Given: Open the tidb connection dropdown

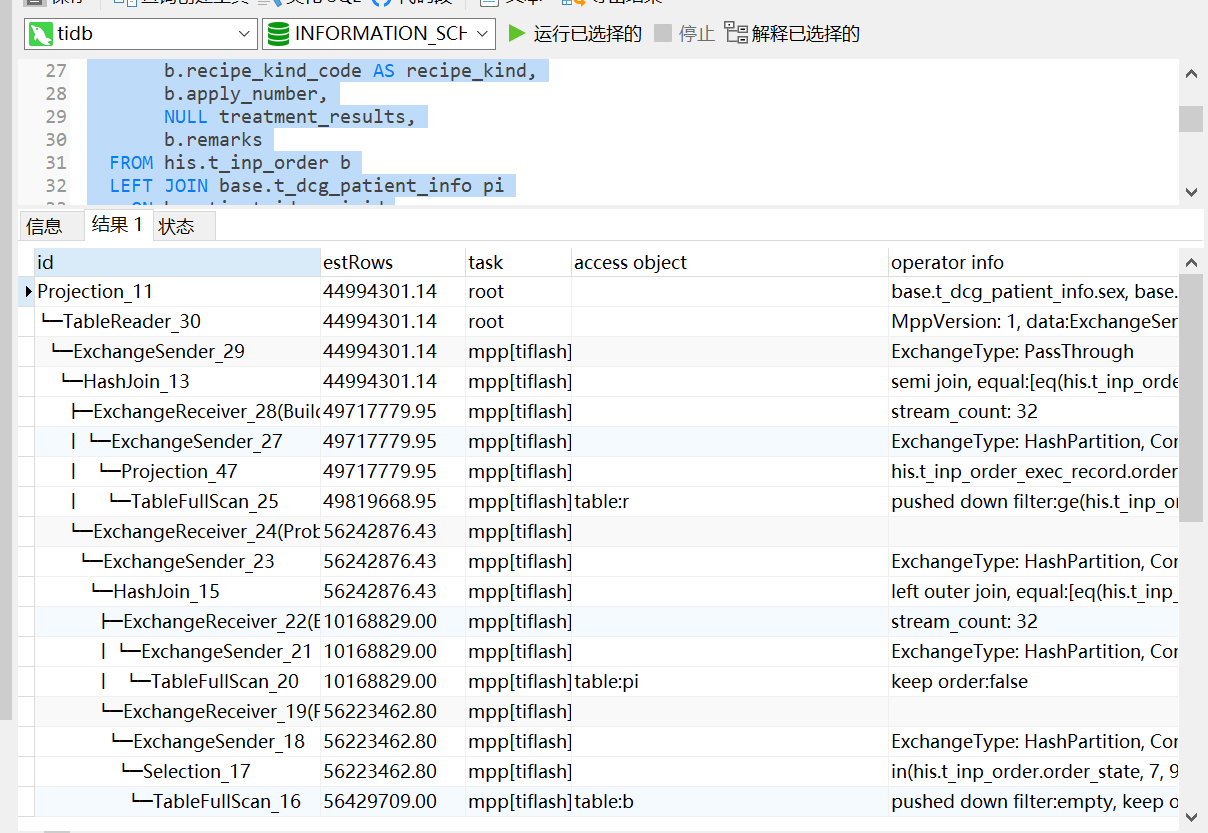Looking at the screenshot, I should tap(243, 33).
